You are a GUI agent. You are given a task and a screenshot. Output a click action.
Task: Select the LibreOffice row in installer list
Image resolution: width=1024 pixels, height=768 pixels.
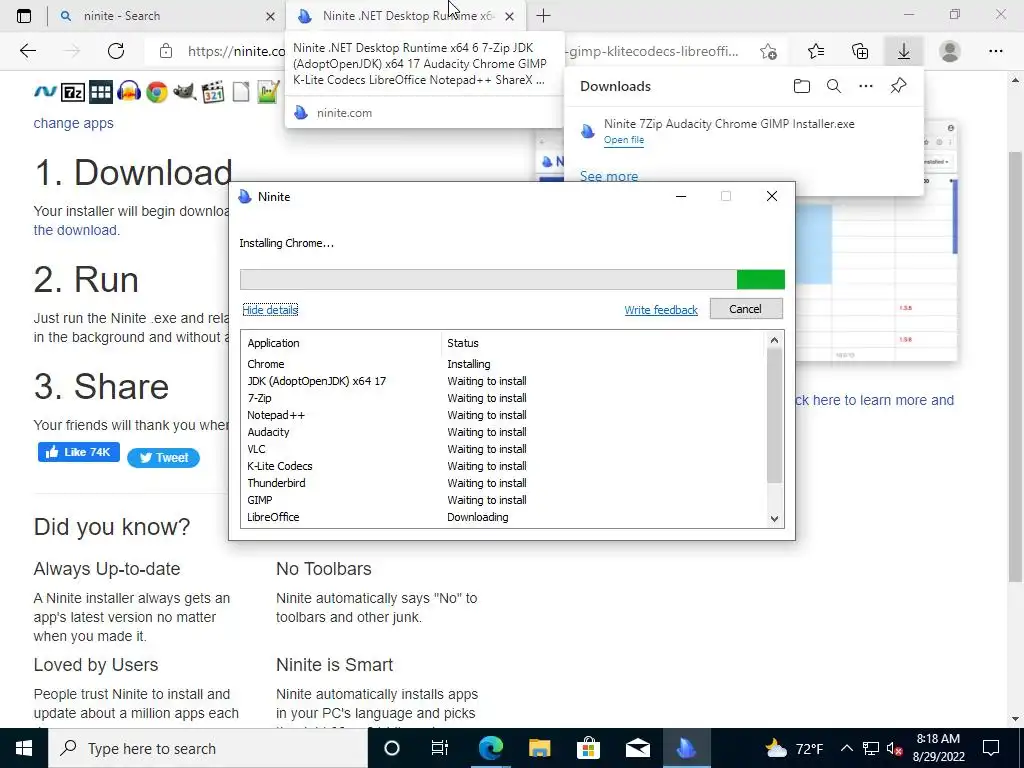pyautogui.click(x=503, y=517)
